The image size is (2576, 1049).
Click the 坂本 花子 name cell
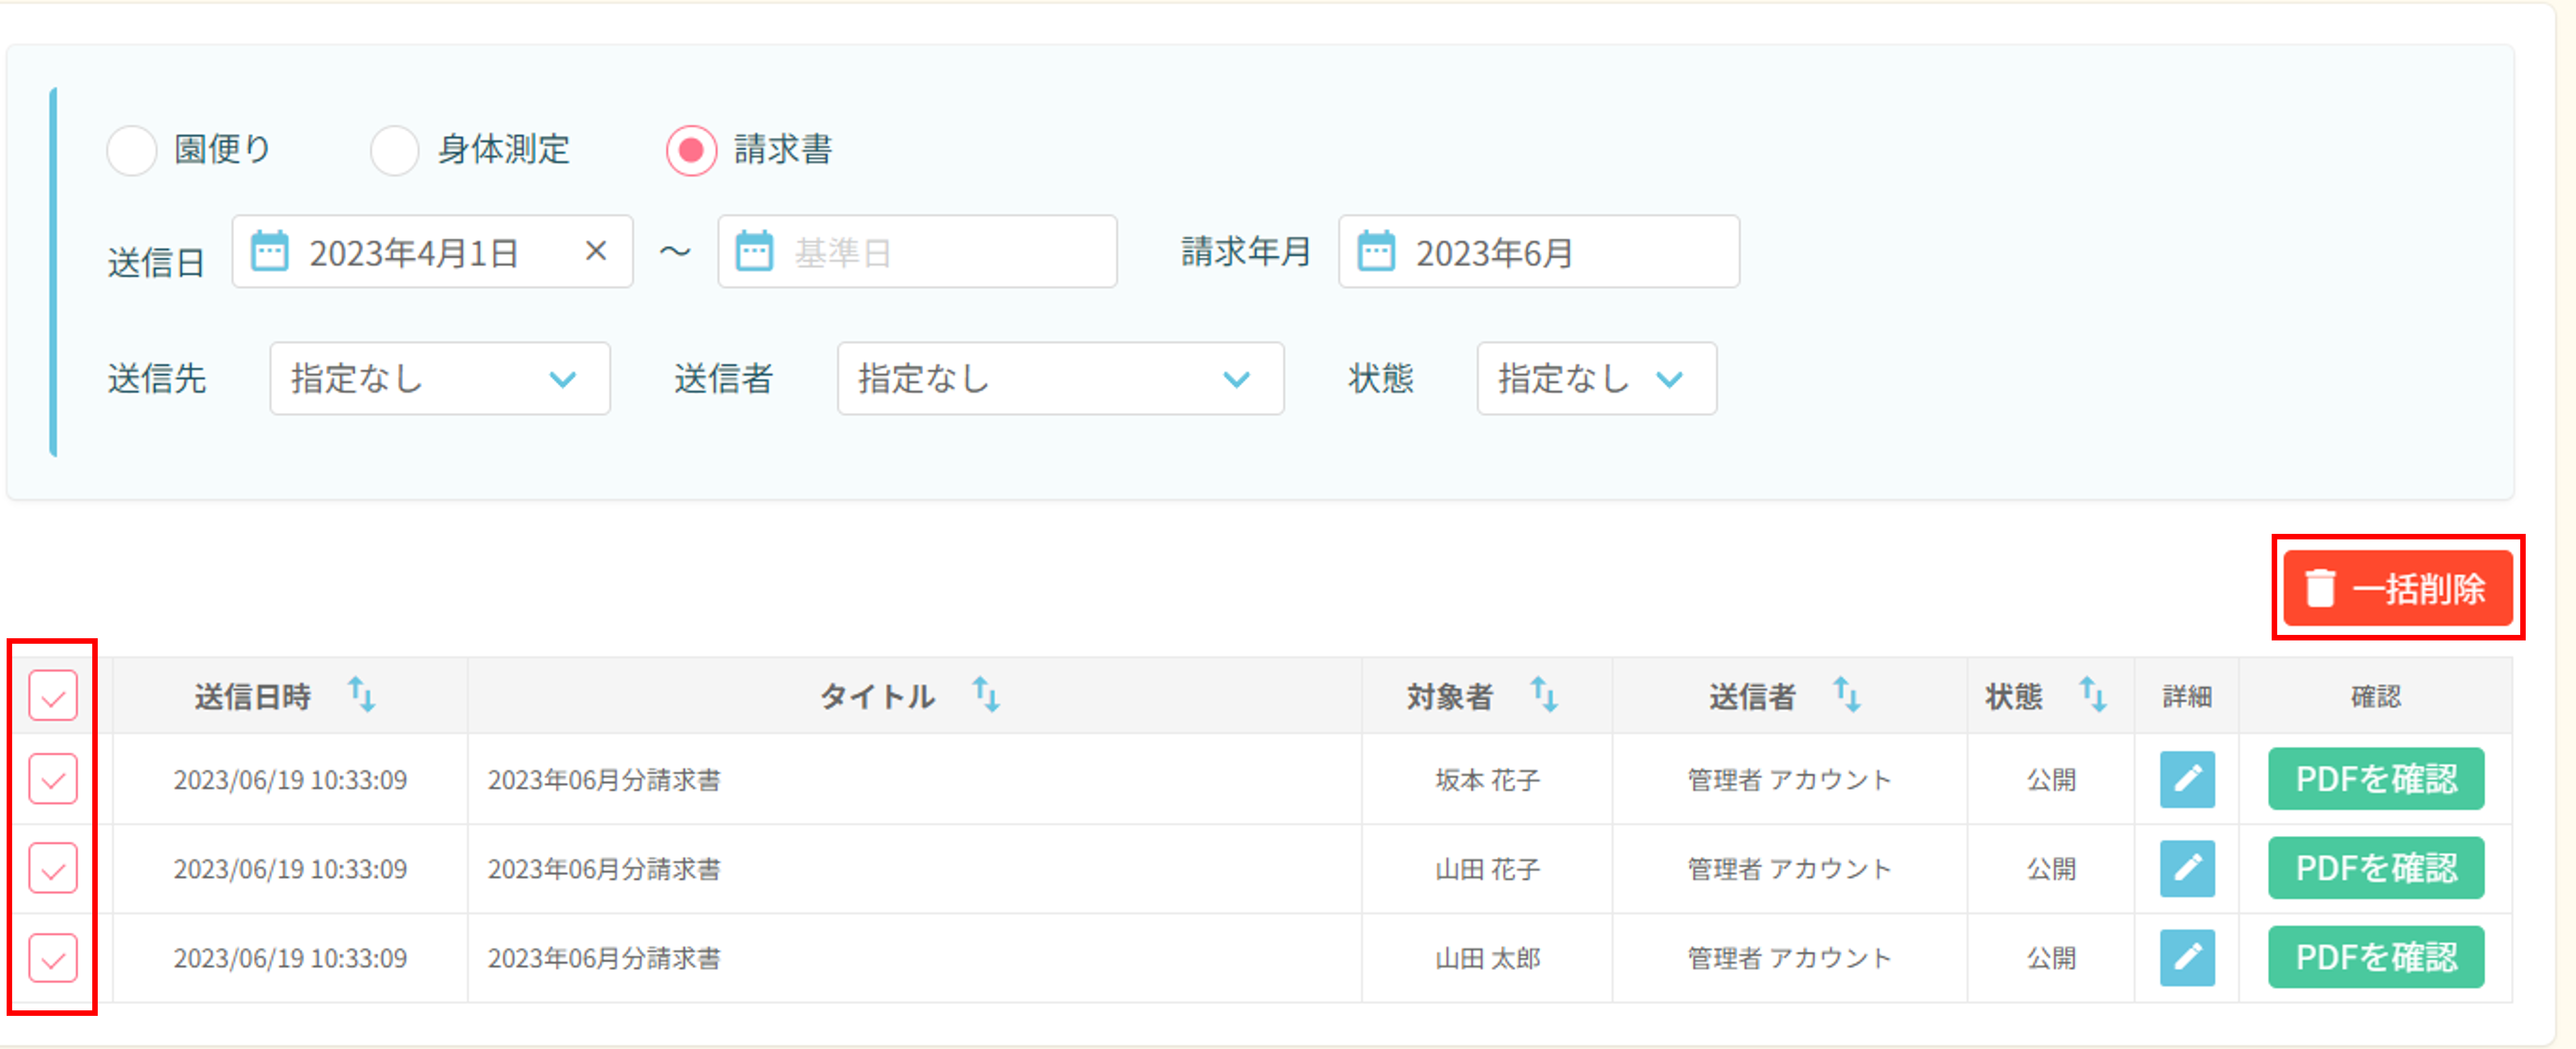(1487, 780)
